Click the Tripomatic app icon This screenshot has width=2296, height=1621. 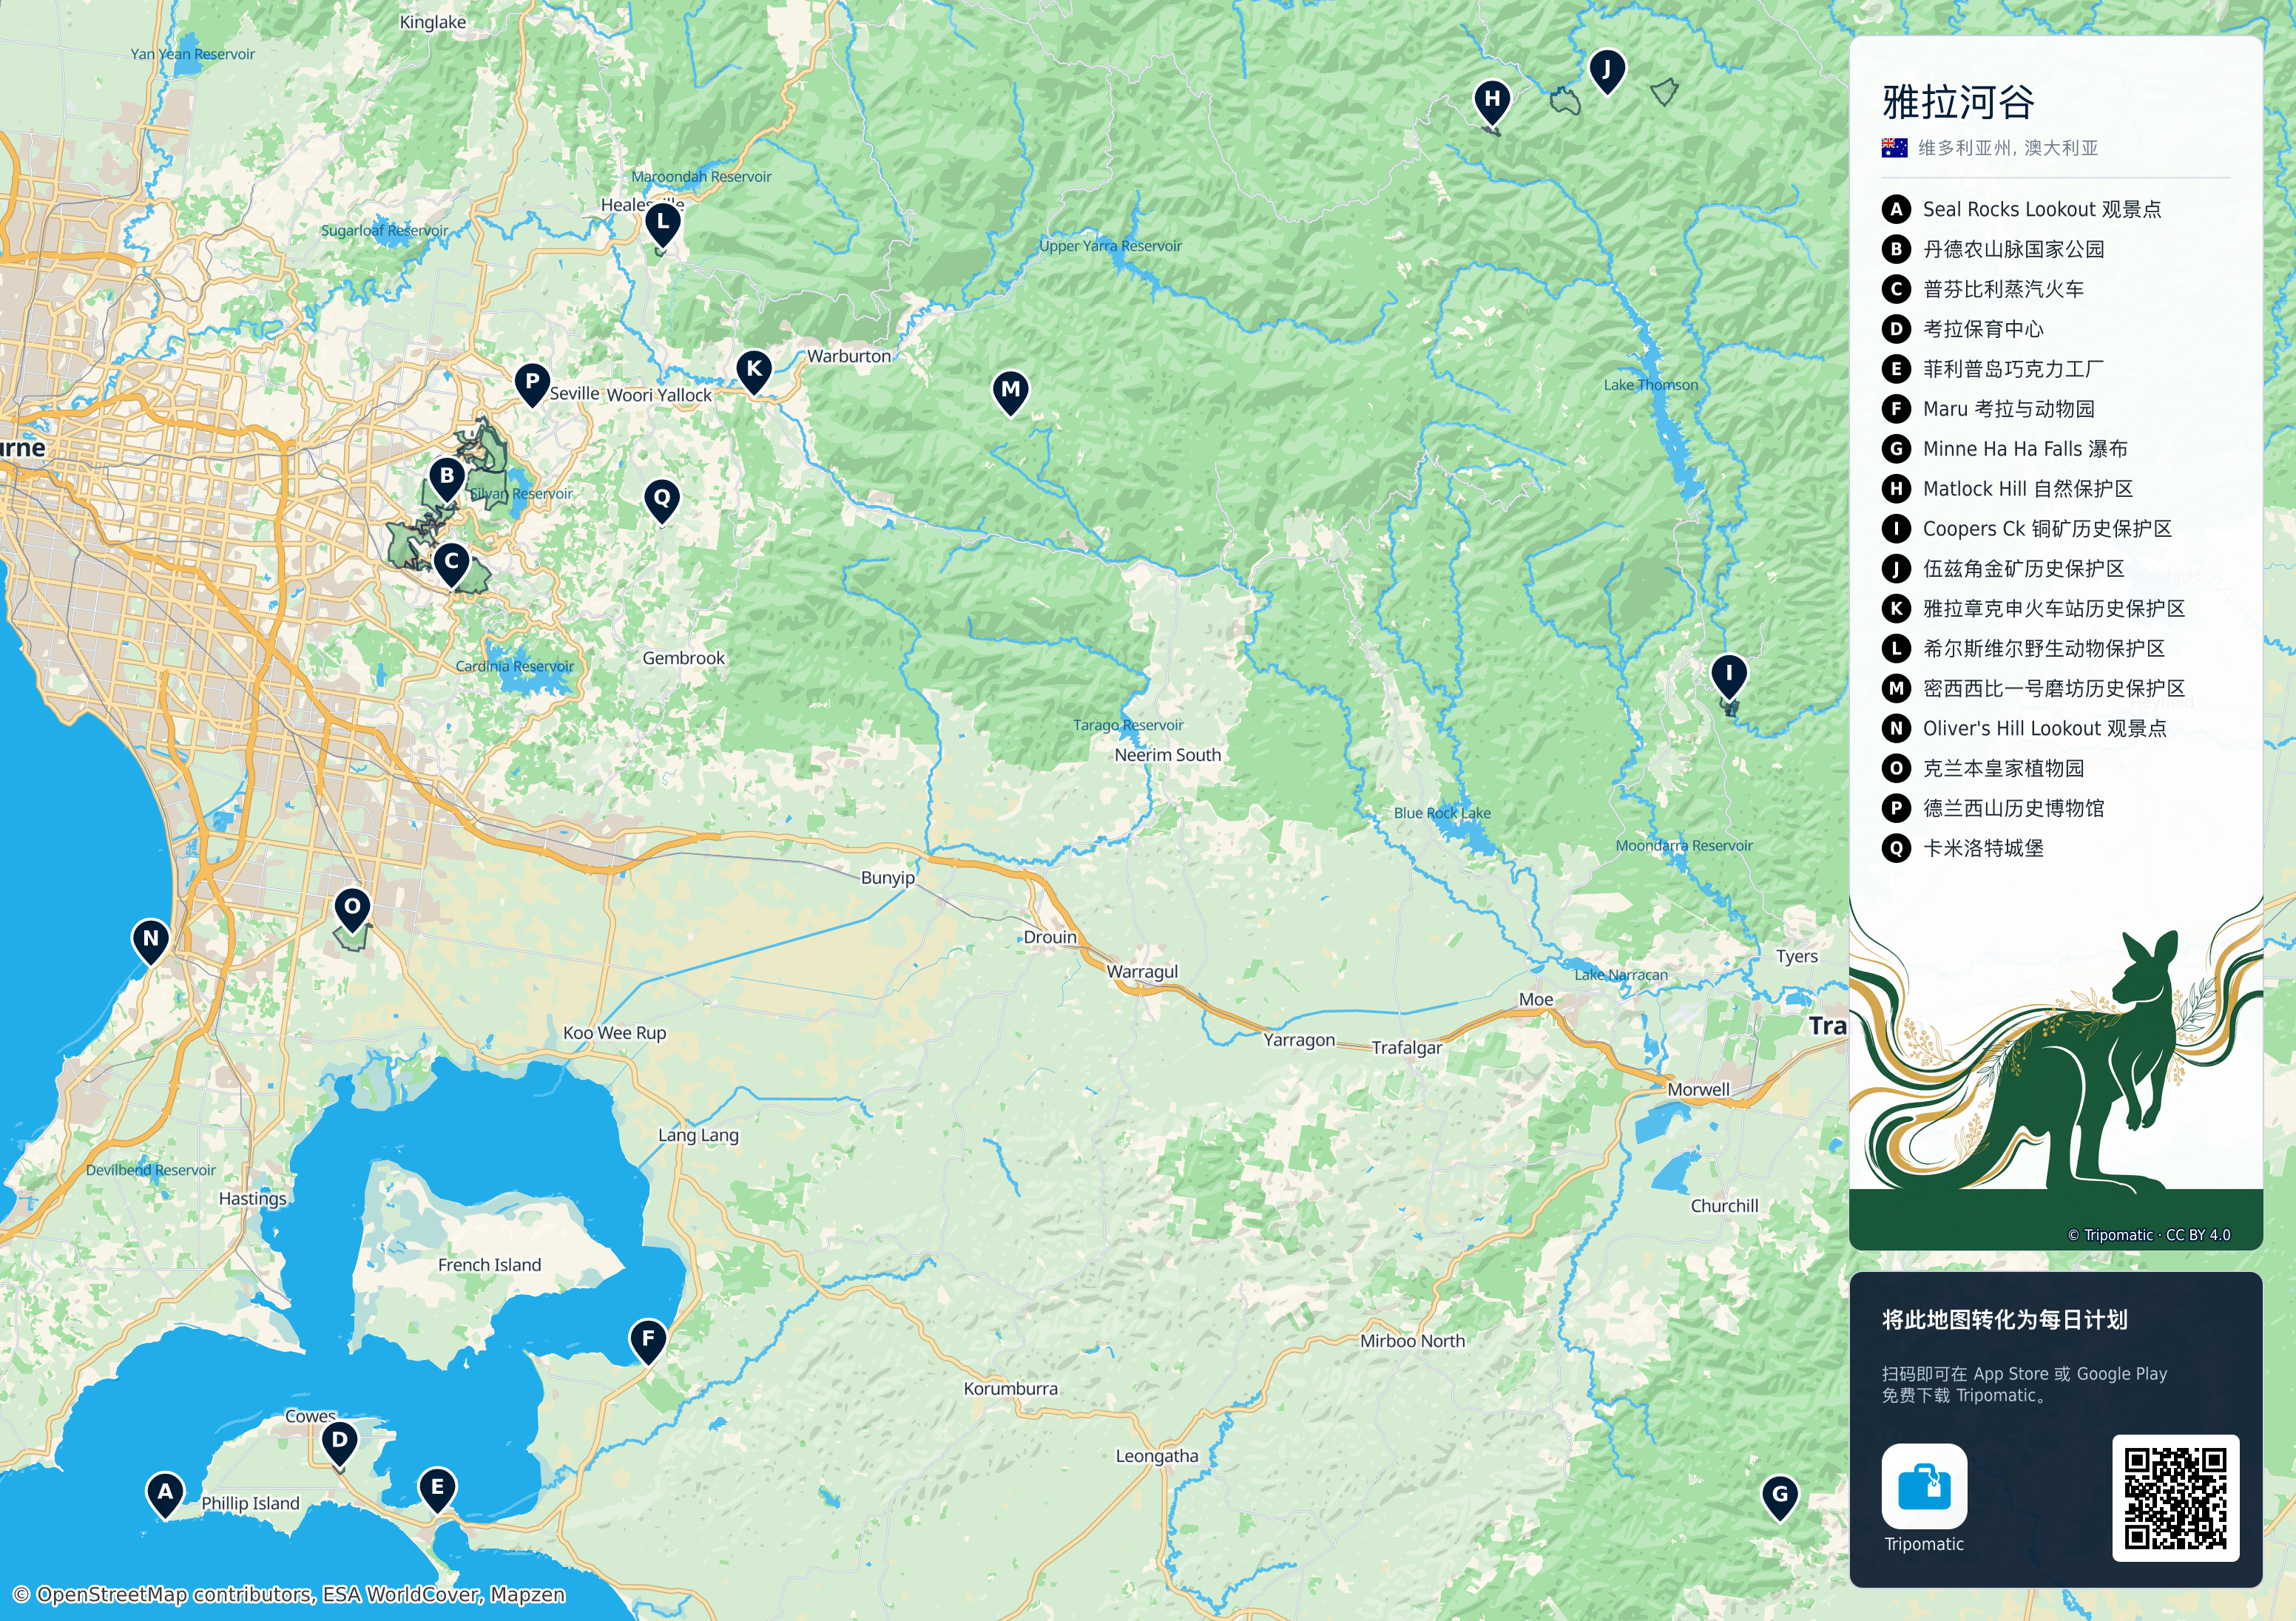[x=1924, y=1486]
